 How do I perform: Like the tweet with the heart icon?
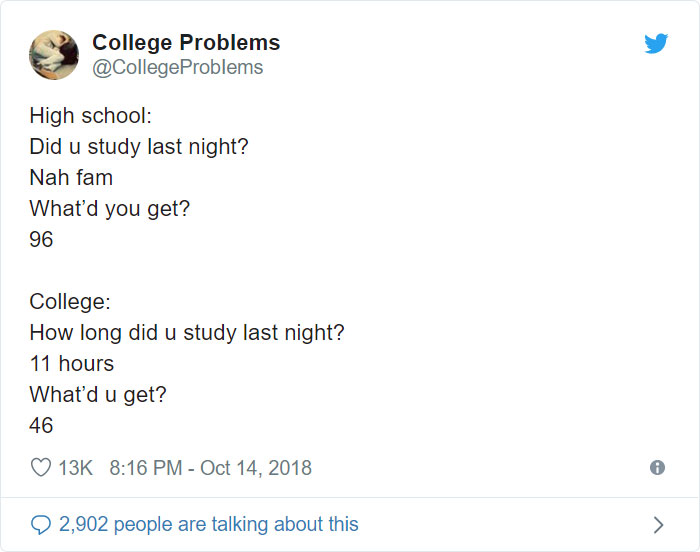click(41, 468)
